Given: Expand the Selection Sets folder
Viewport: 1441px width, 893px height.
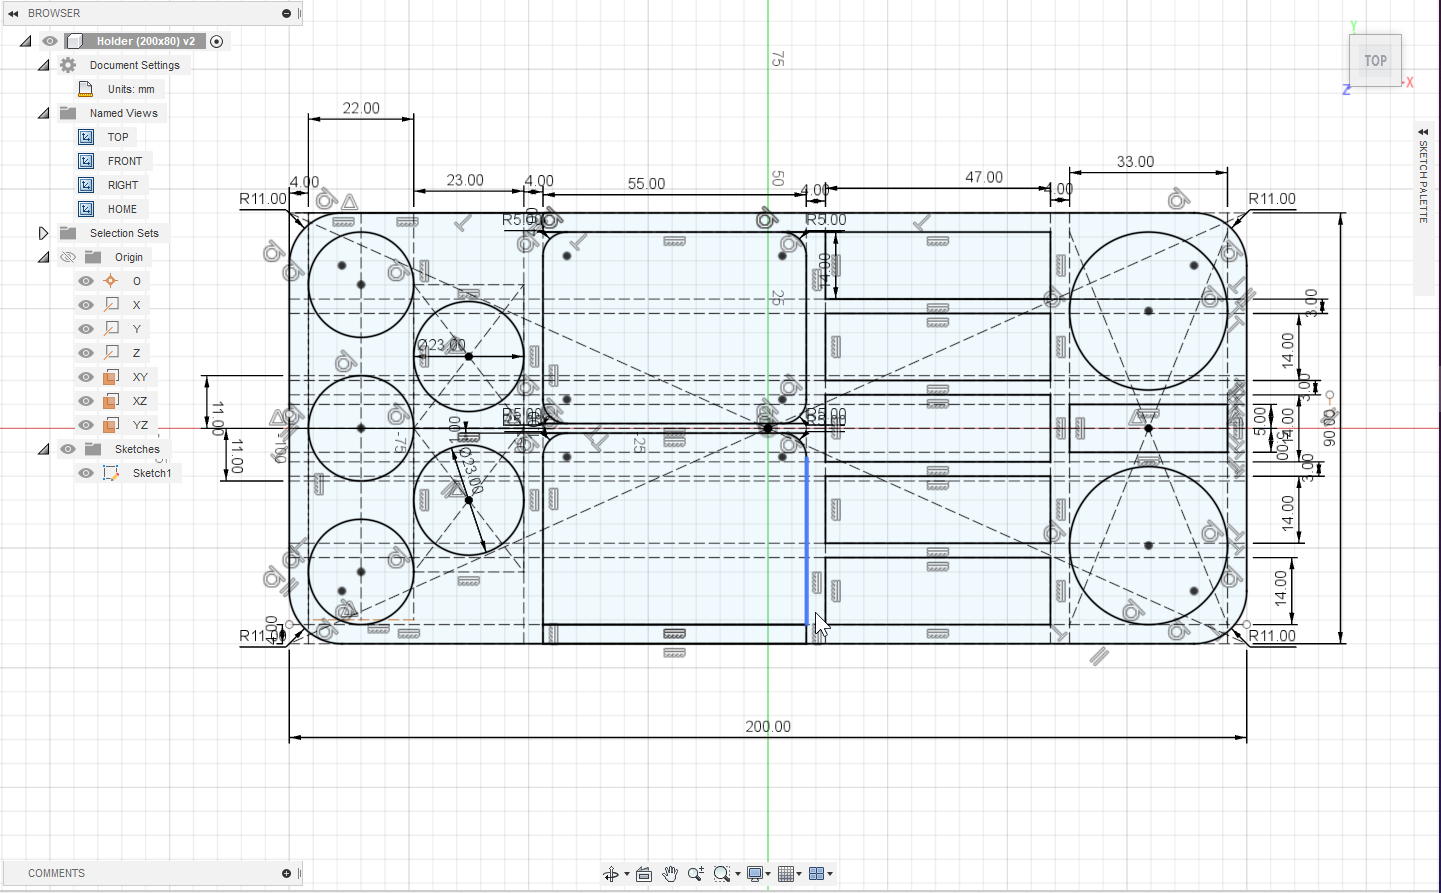Looking at the screenshot, I should [x=43, y=233].
